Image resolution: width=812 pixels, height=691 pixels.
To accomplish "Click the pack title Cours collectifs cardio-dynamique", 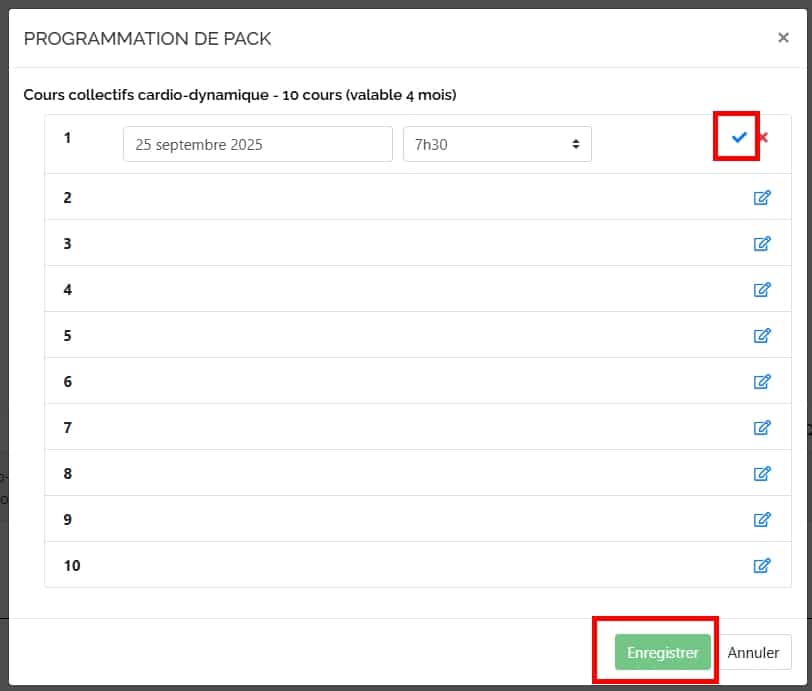I will 239,96.
